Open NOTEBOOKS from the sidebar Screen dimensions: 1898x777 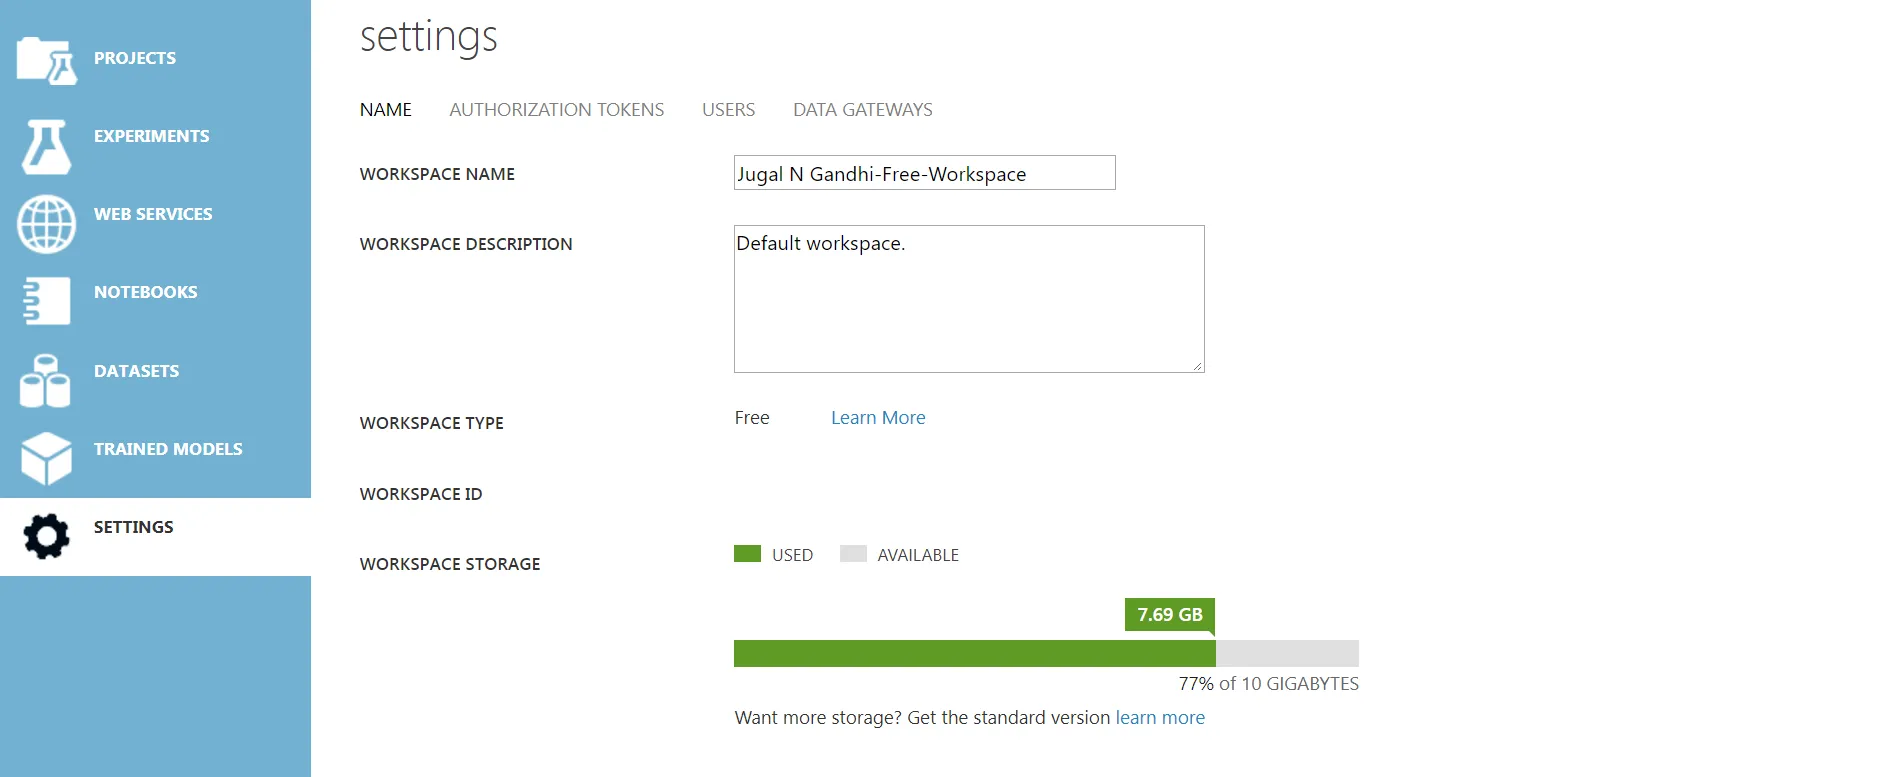146,292
